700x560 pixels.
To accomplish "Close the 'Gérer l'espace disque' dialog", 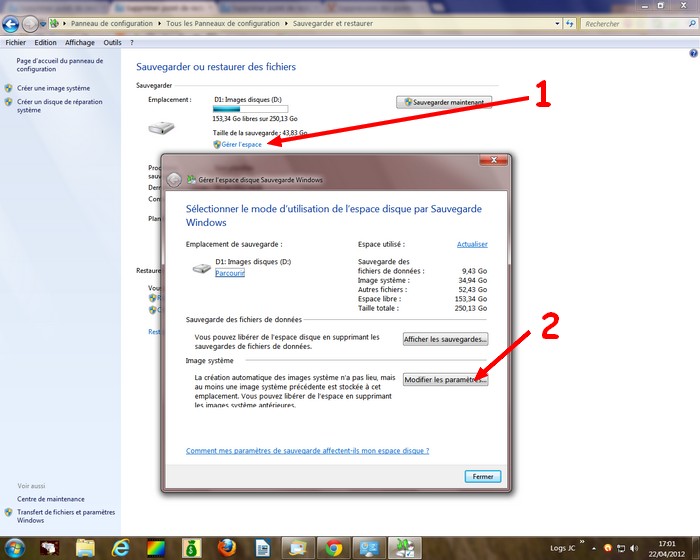I will (x=493, y=160).
